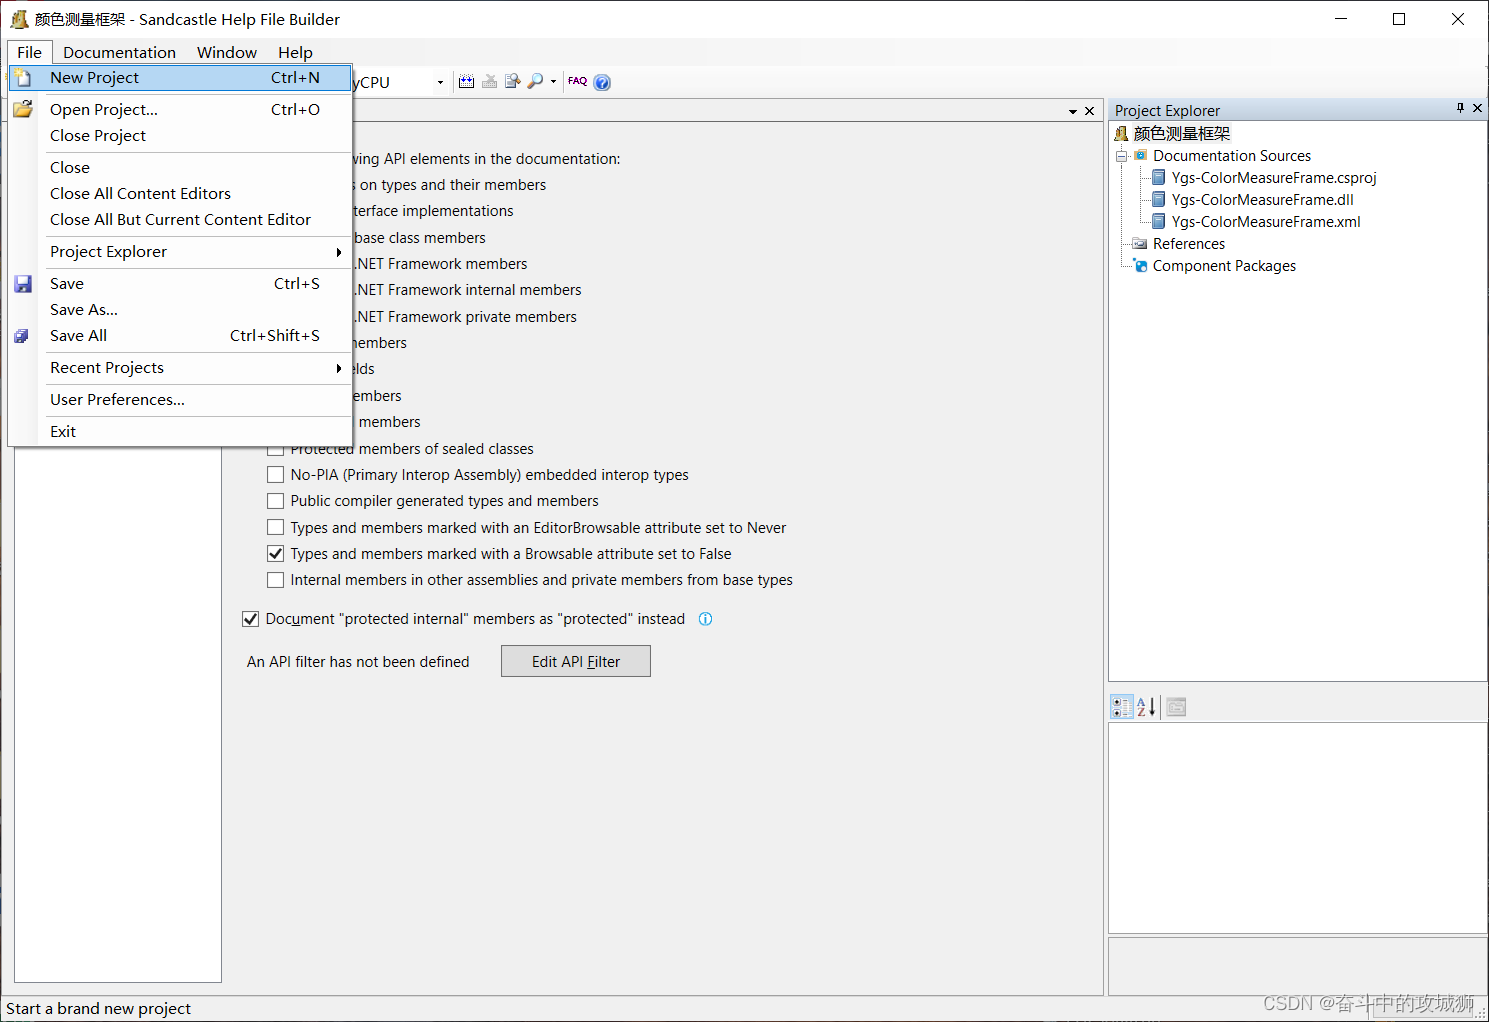This screenshot has width=1489, height=1022.
Task: Check No-PIA embedded interop types option
Action: (275, 474)
